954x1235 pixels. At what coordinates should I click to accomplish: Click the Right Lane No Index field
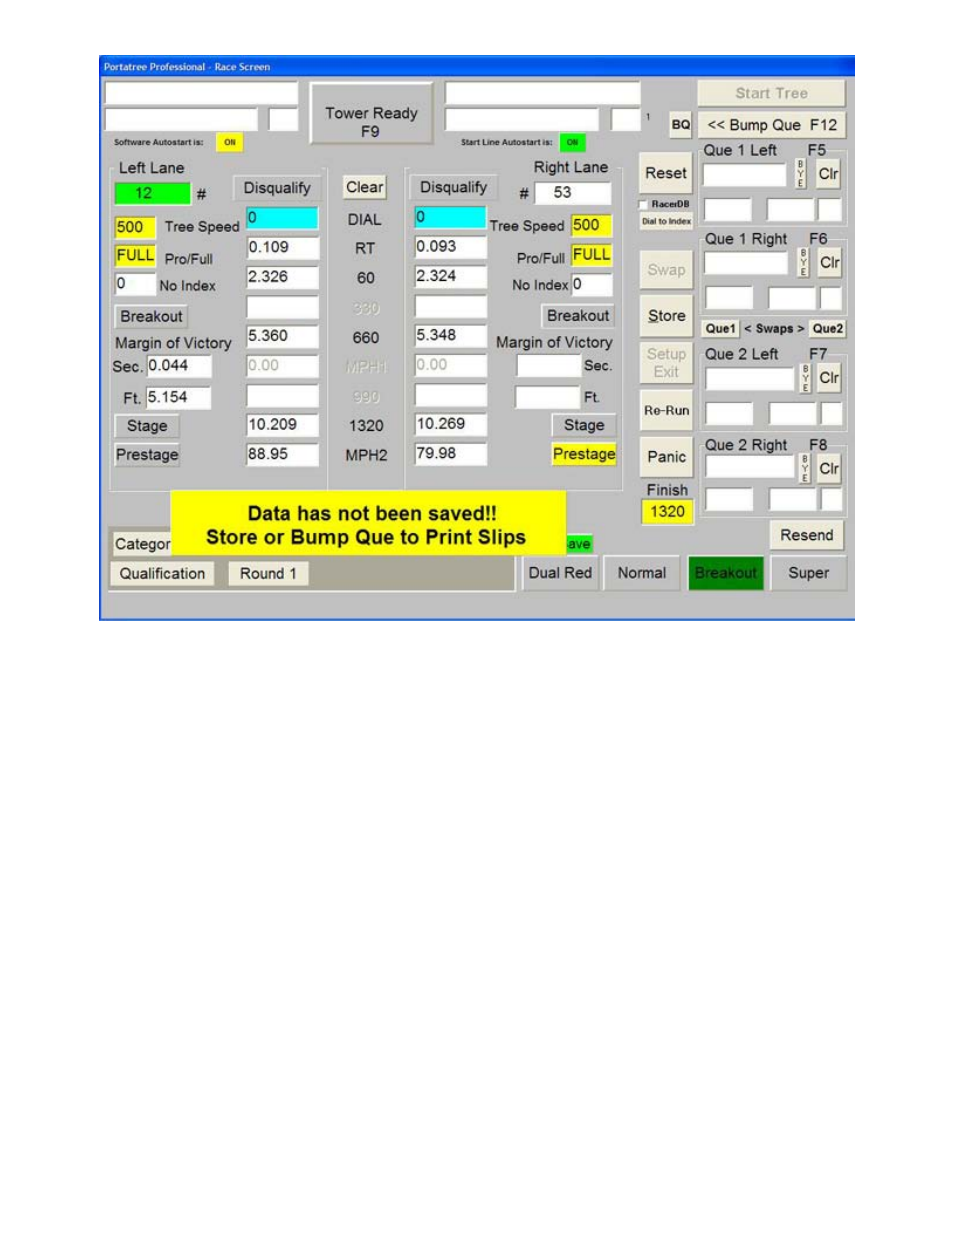(x=591, y=285)
